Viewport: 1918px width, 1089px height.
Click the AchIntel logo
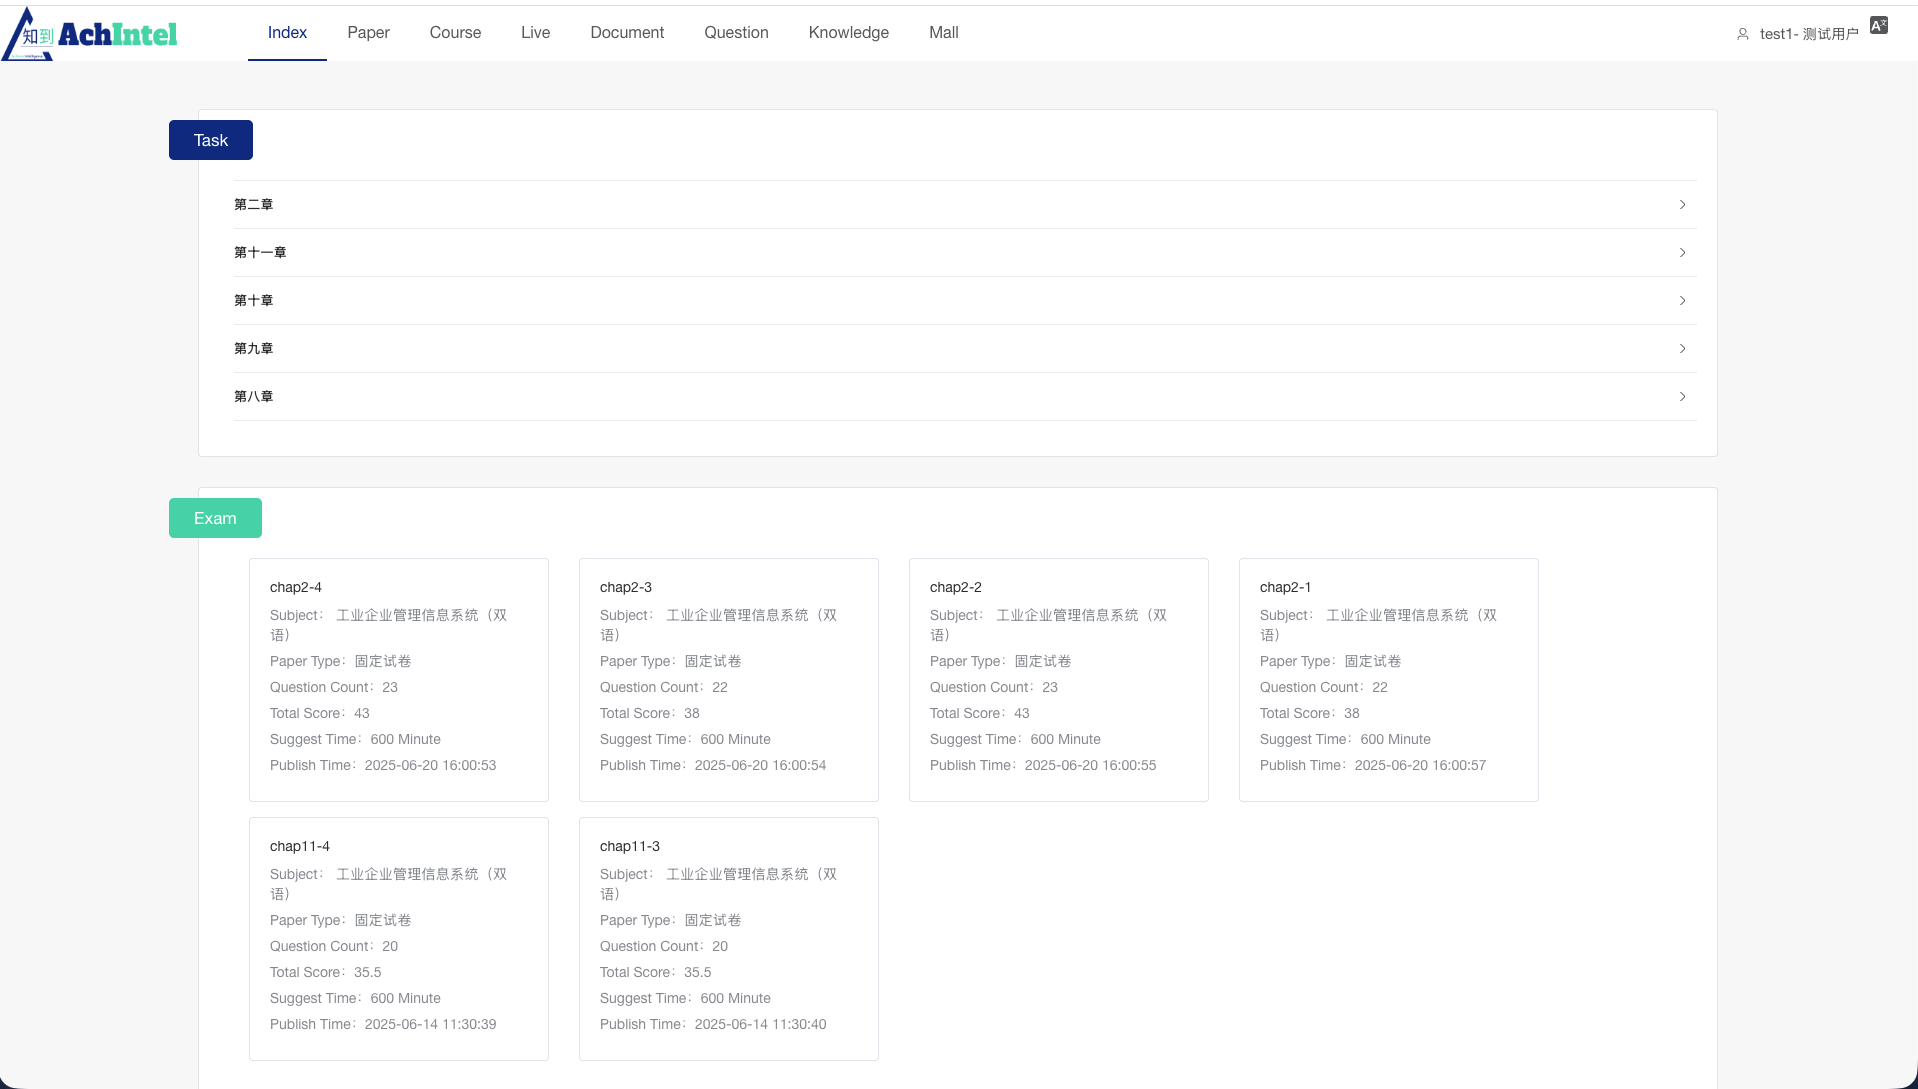pyautogui.click(x=90, y=34)
